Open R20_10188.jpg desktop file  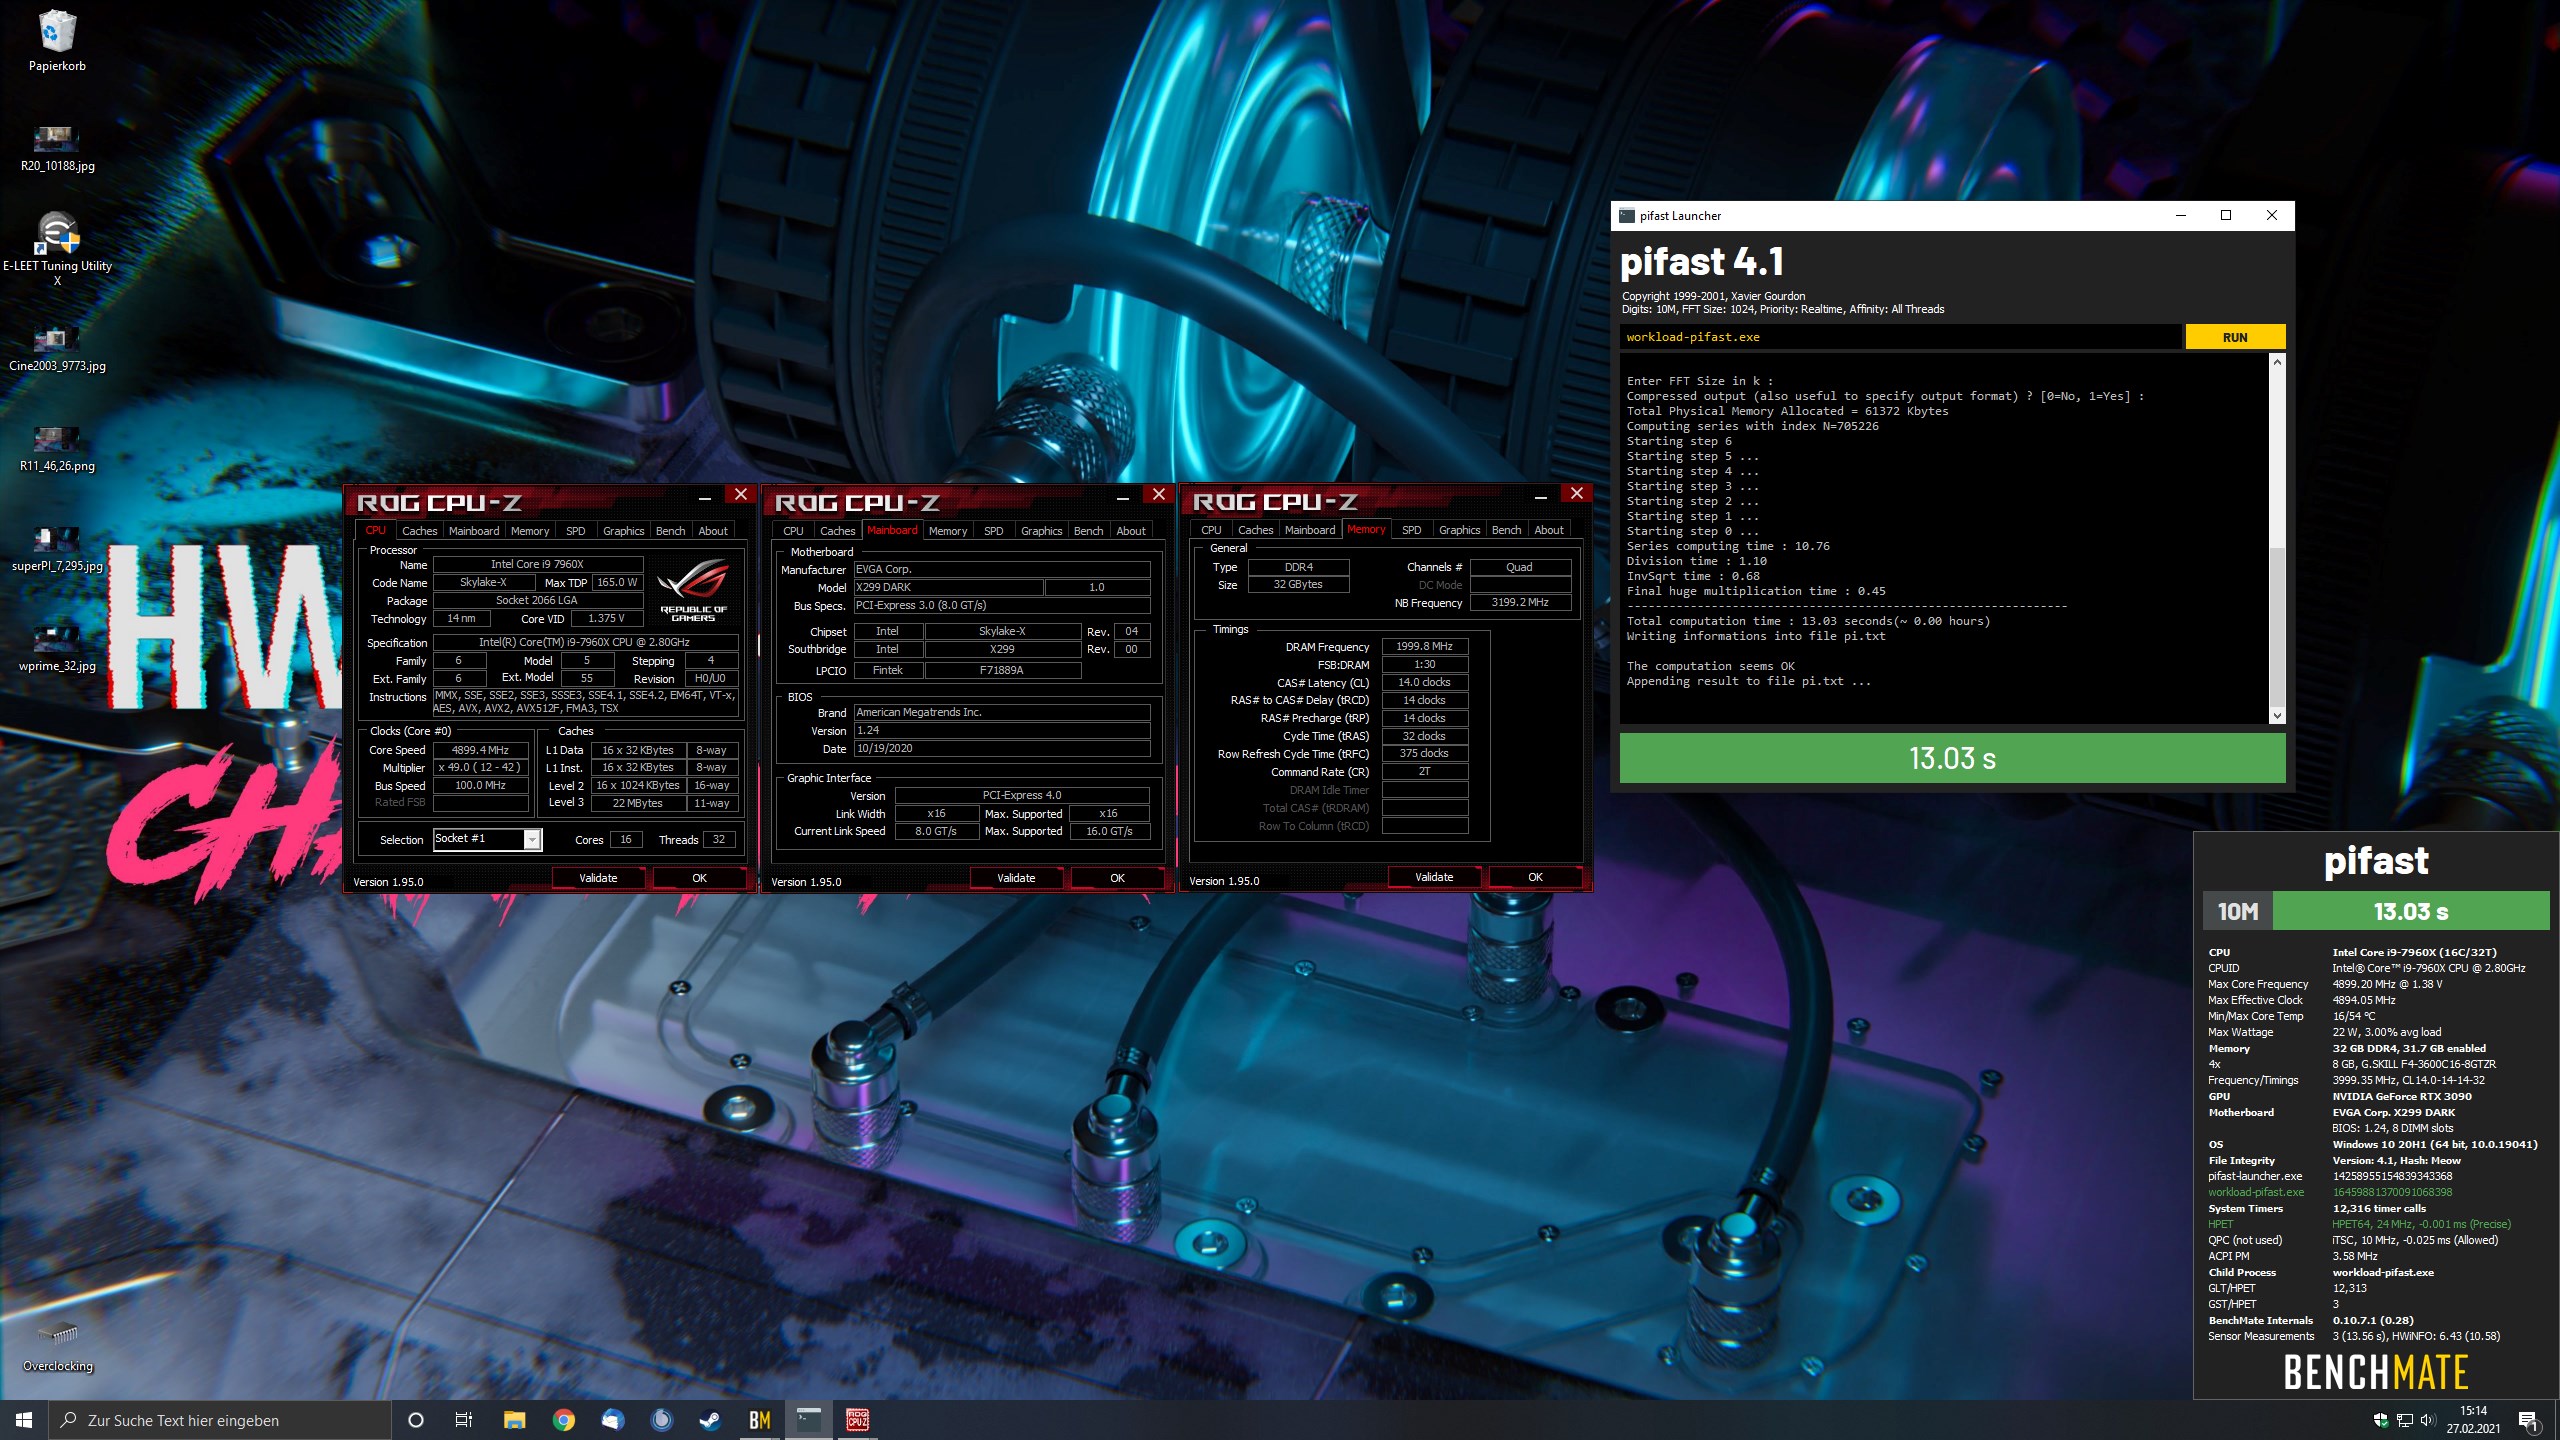point(57,148)
